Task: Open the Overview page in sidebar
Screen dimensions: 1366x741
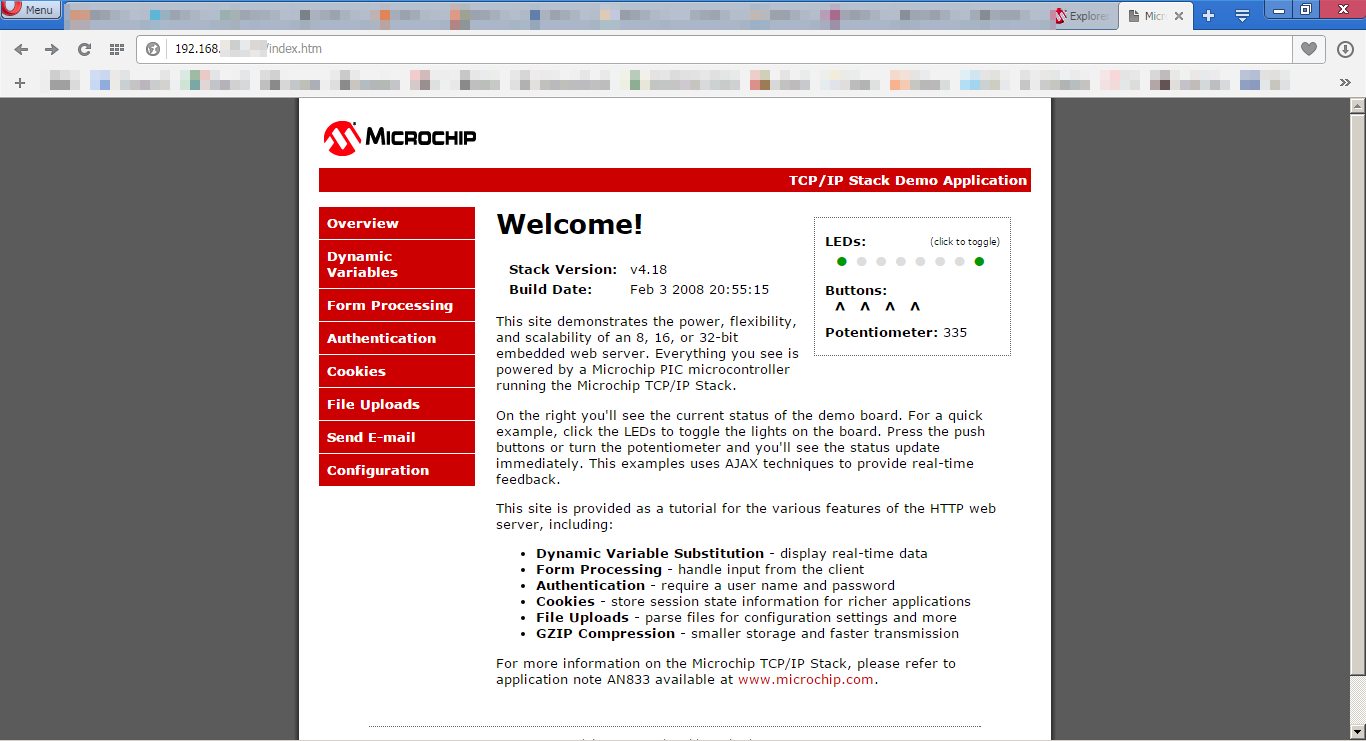Action: (397, 223)
